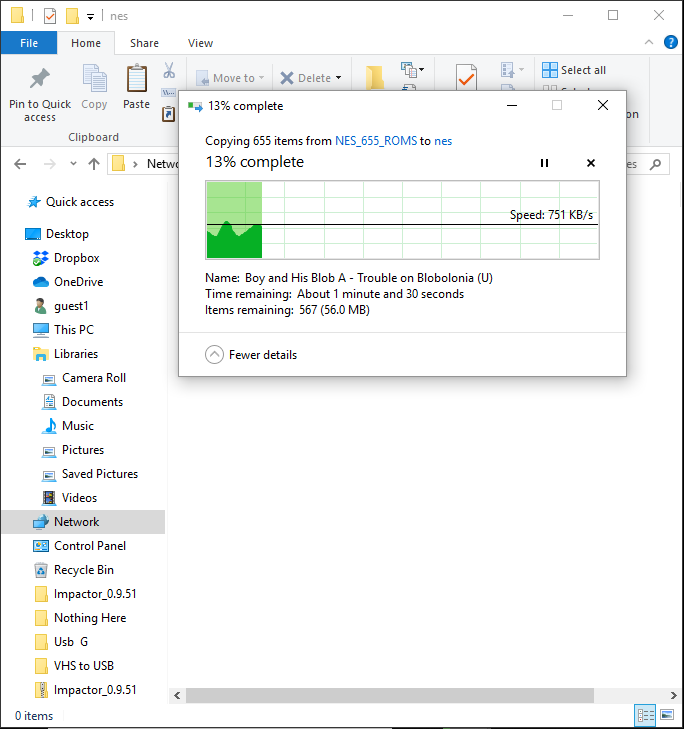This screenshot has width=684, height=729.
Task: Open the File menu tab
Action: 29,43
